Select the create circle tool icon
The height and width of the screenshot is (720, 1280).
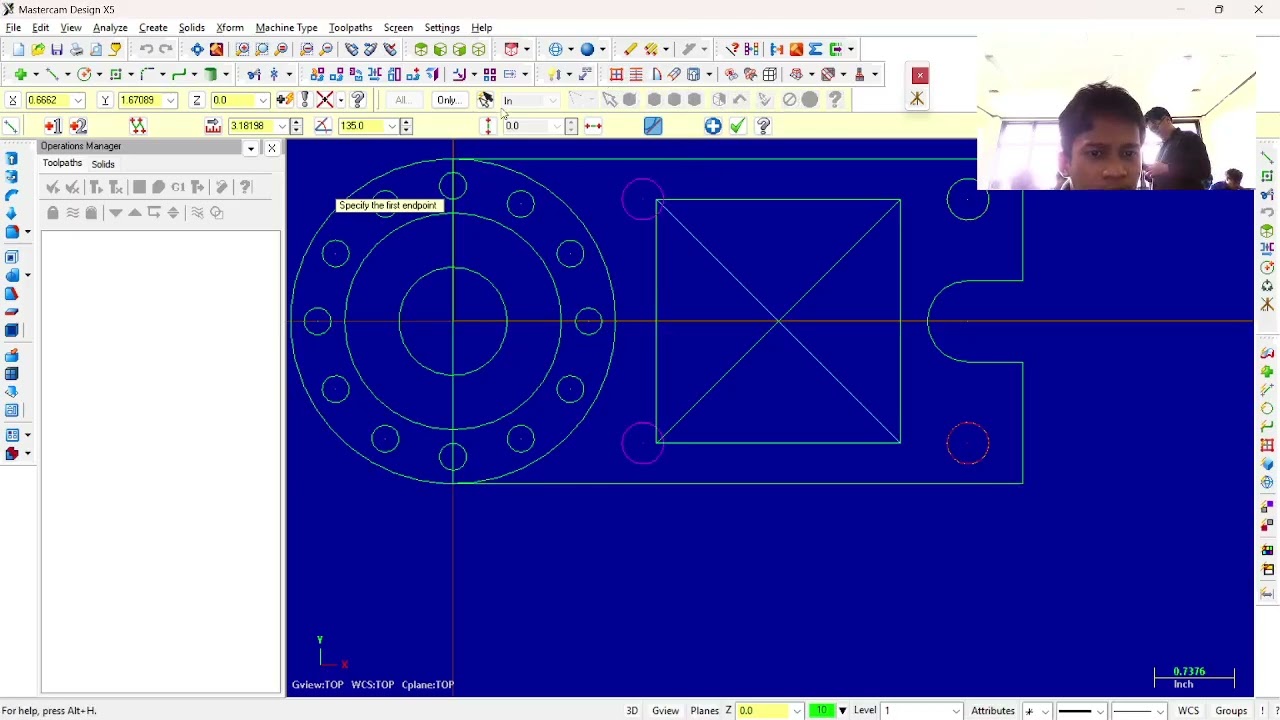point(84,74)
